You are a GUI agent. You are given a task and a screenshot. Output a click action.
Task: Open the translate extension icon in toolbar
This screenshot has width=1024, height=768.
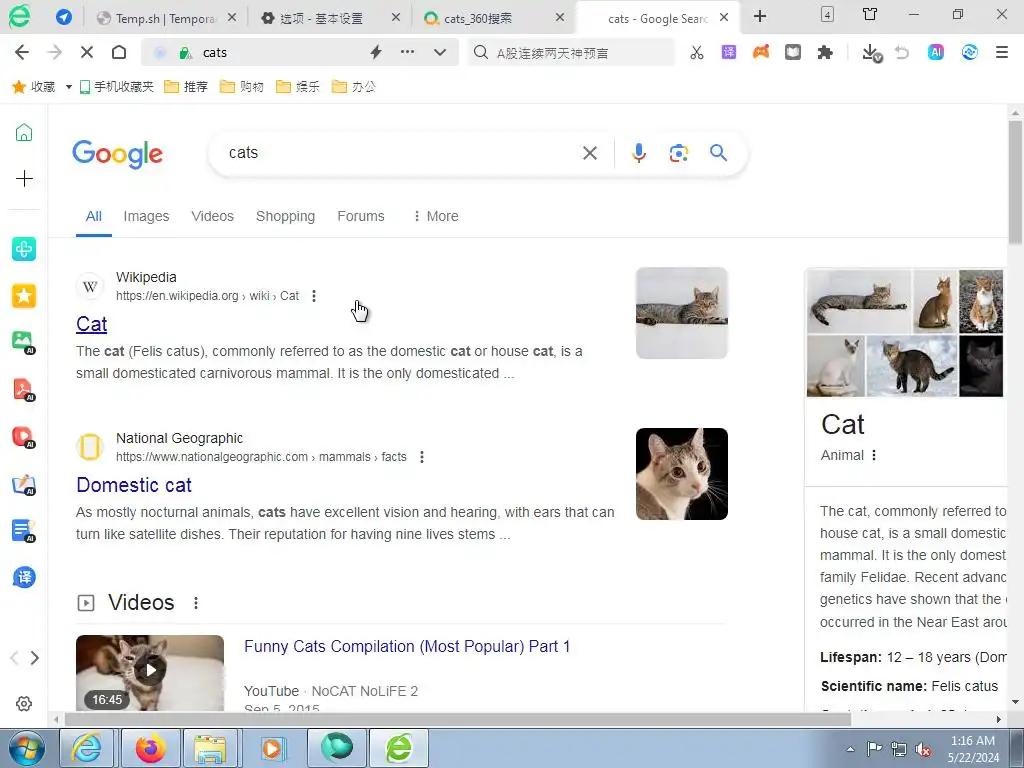click(729, 52)
